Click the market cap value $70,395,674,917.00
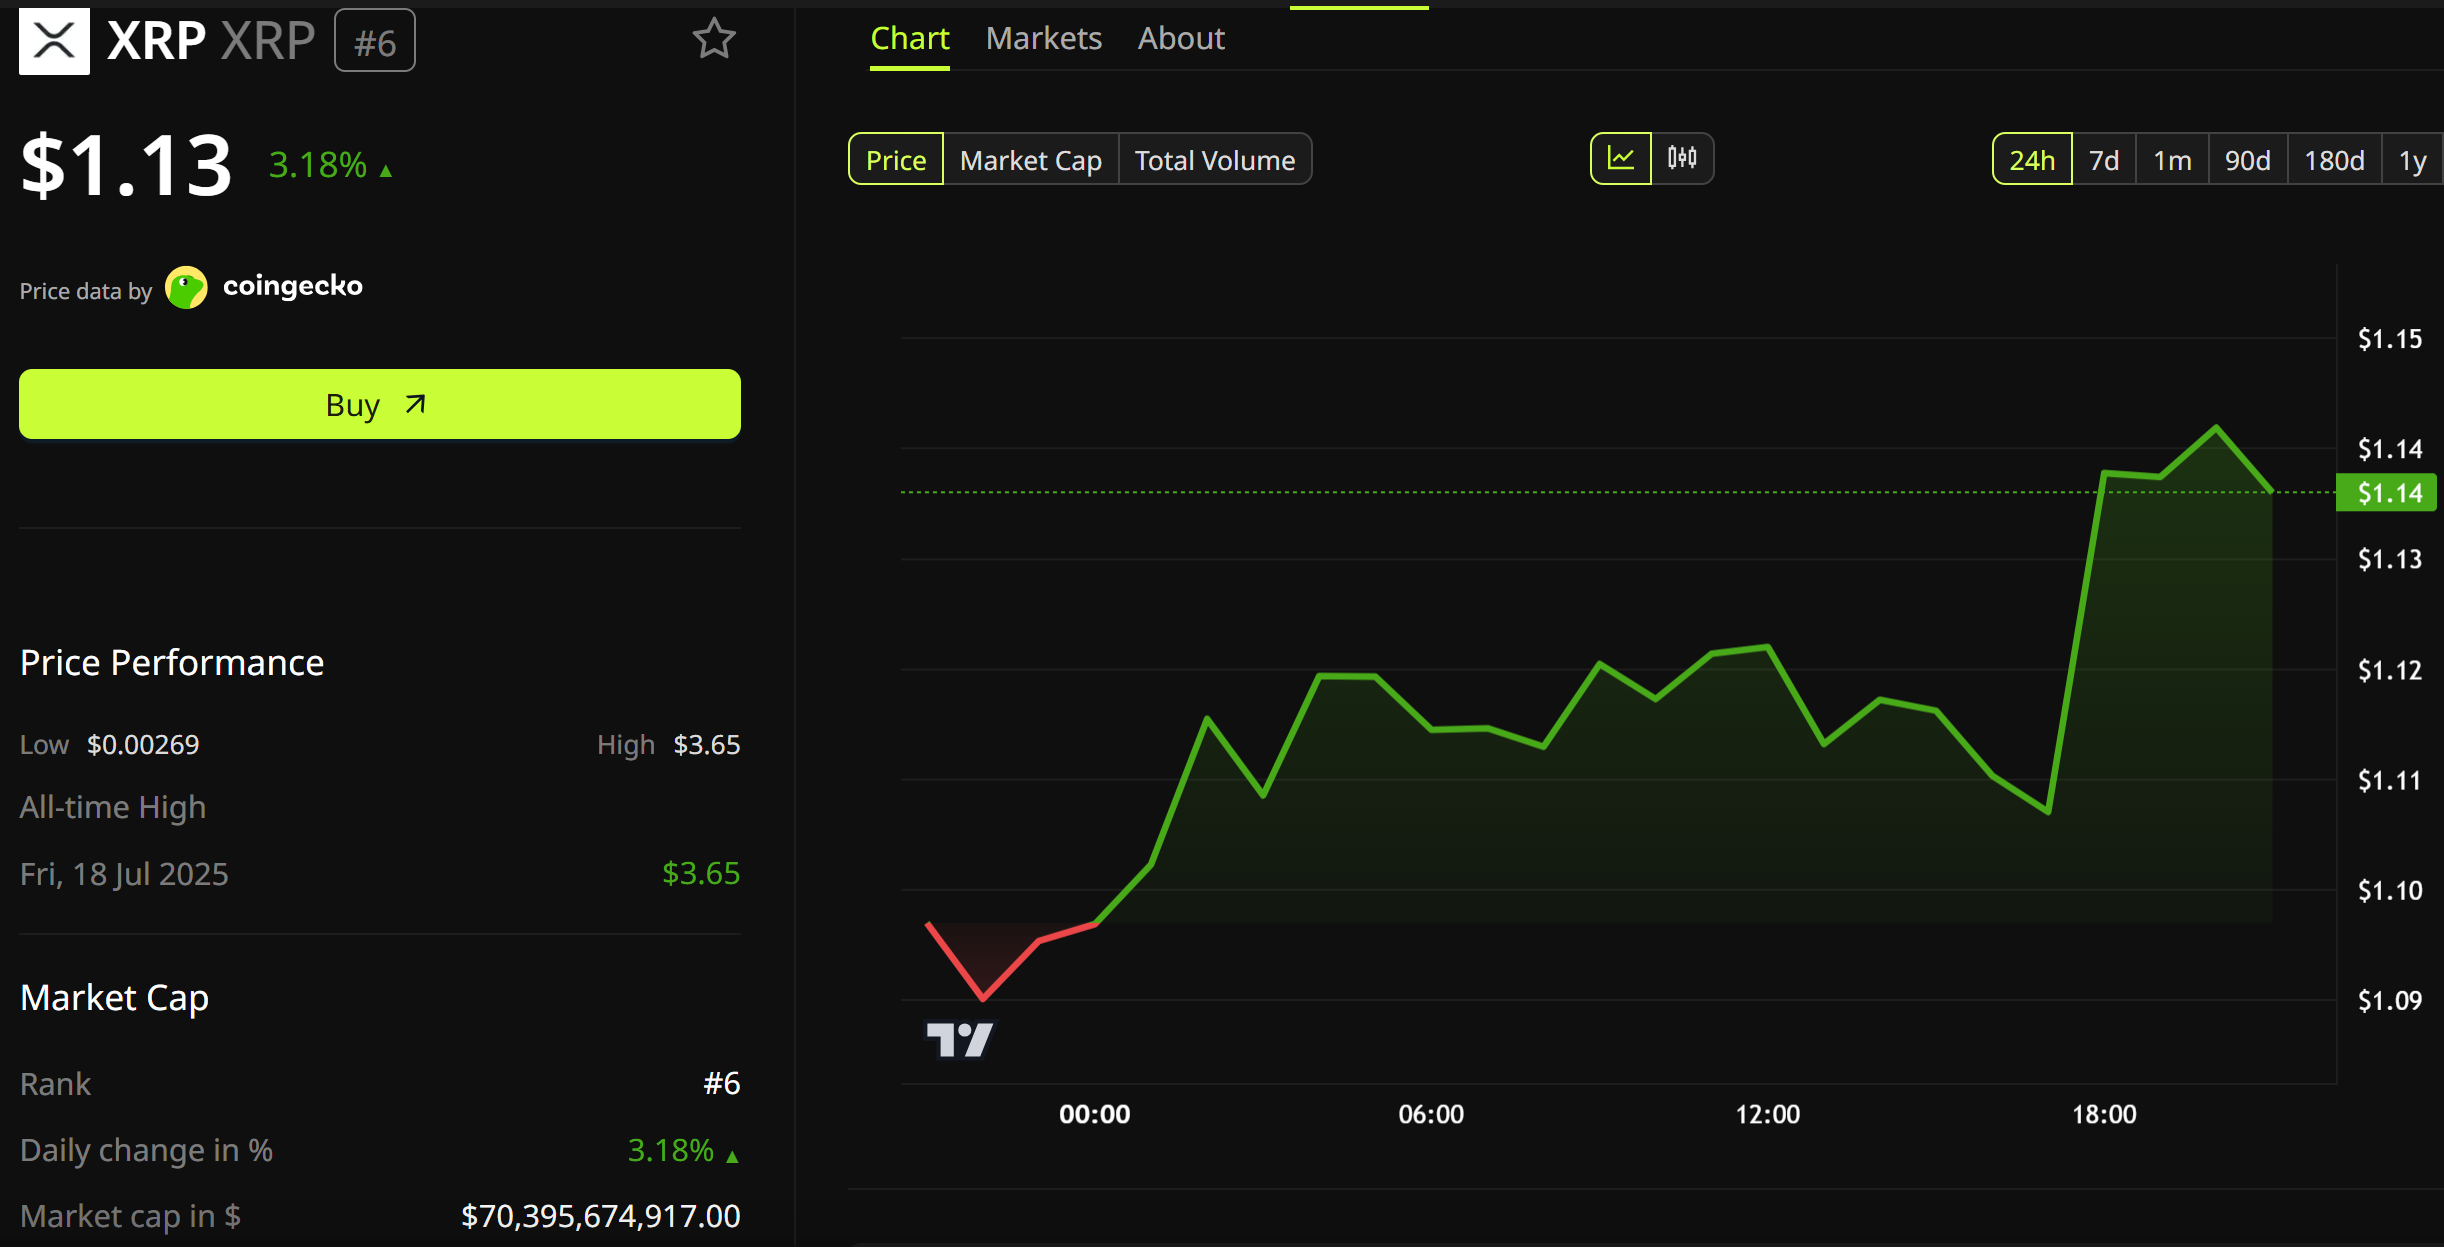Image resolution: width=2444 pixels, height=1248 pixels. tap(600, 1216)
